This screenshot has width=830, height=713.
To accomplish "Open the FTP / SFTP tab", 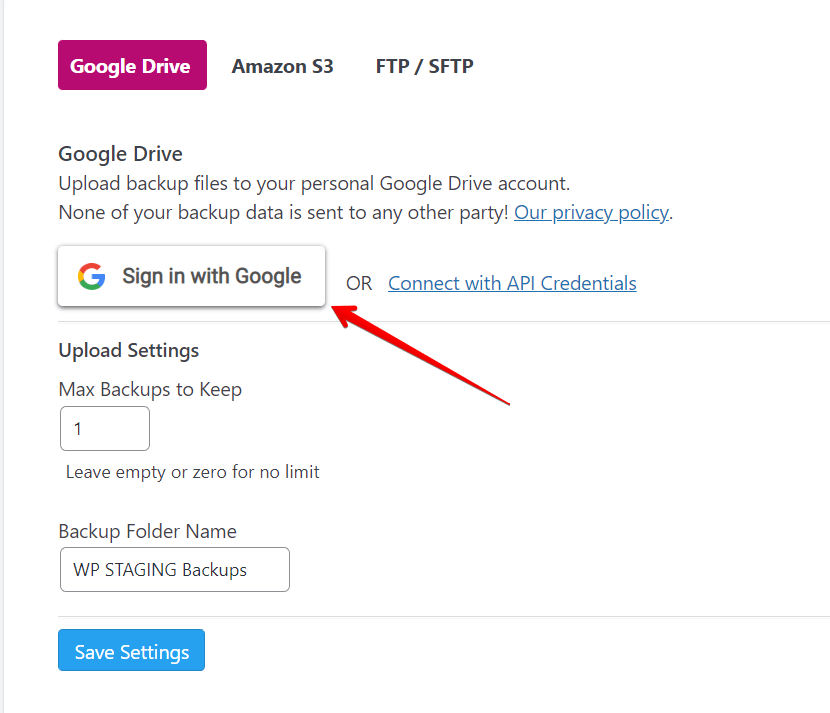I will pos(425,66).
